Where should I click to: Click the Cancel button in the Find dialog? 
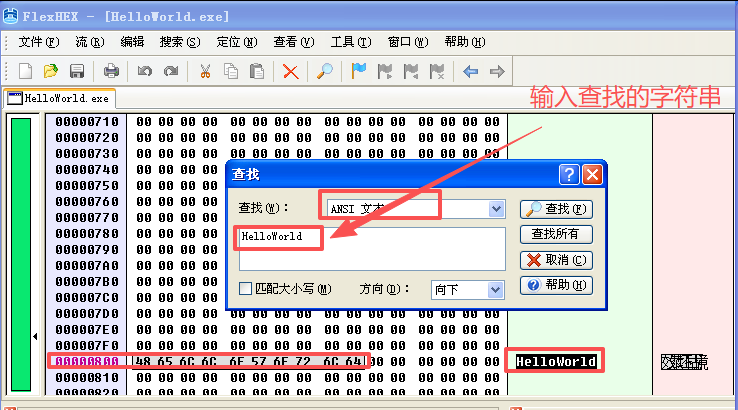(x=556, y=260)
